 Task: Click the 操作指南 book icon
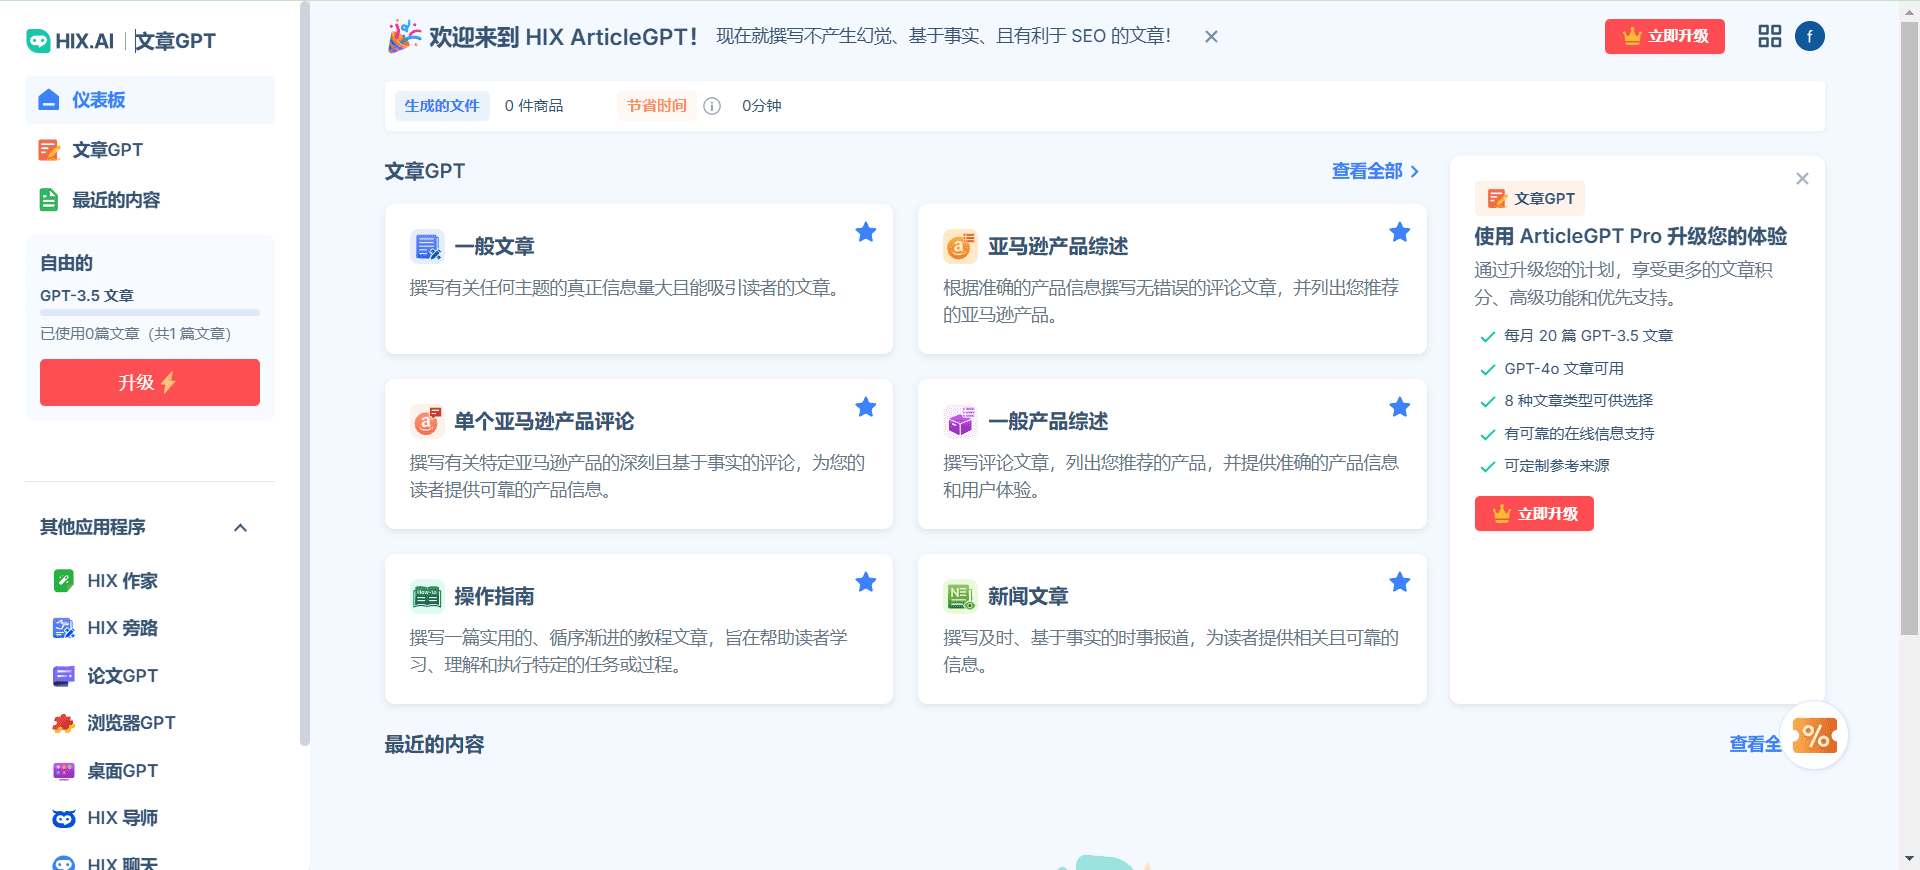click(427, 596)
